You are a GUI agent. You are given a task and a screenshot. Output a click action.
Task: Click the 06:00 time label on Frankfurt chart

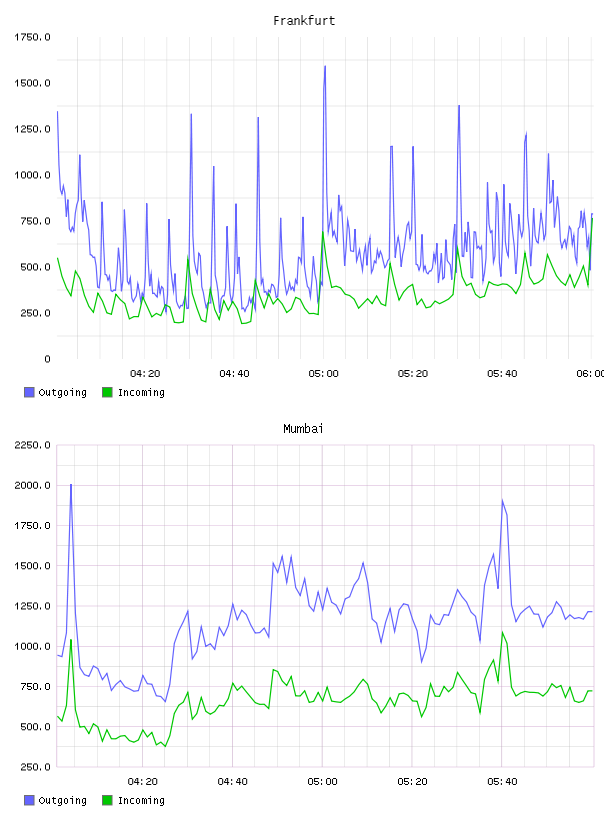(590, 373)
